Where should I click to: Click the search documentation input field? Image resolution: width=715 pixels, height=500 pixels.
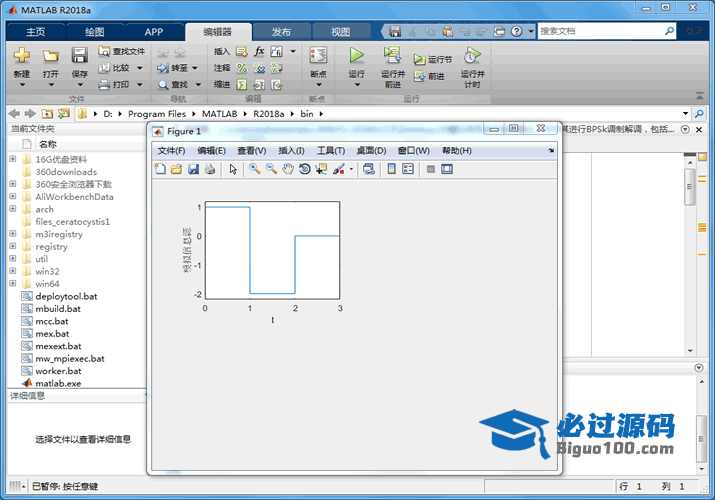(x=601, y=31)
